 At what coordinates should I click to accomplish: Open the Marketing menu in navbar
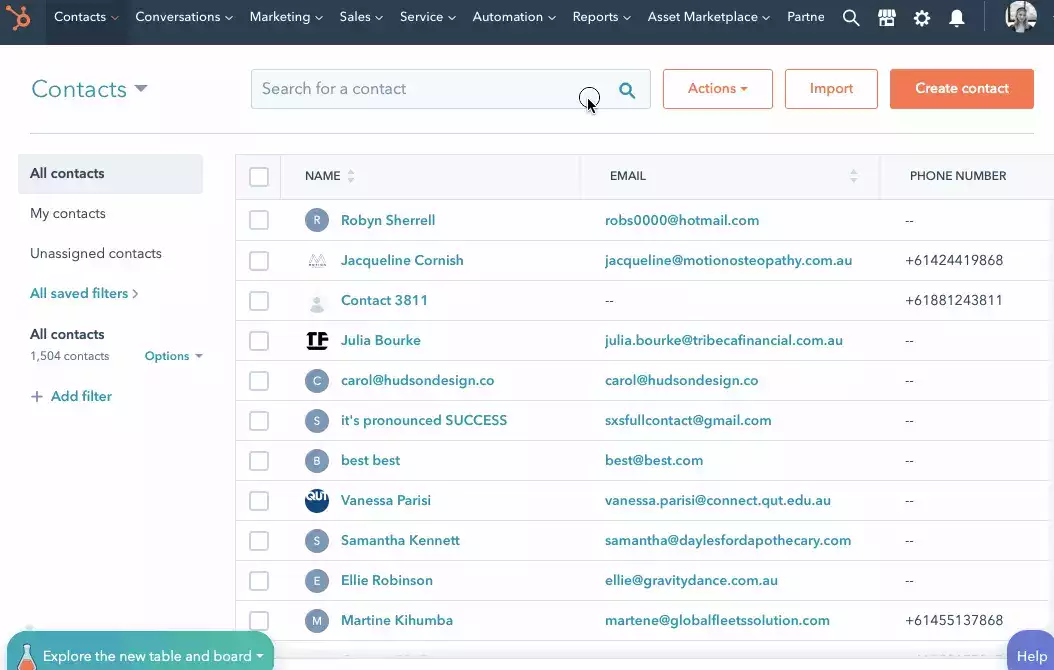pos(286,17)
